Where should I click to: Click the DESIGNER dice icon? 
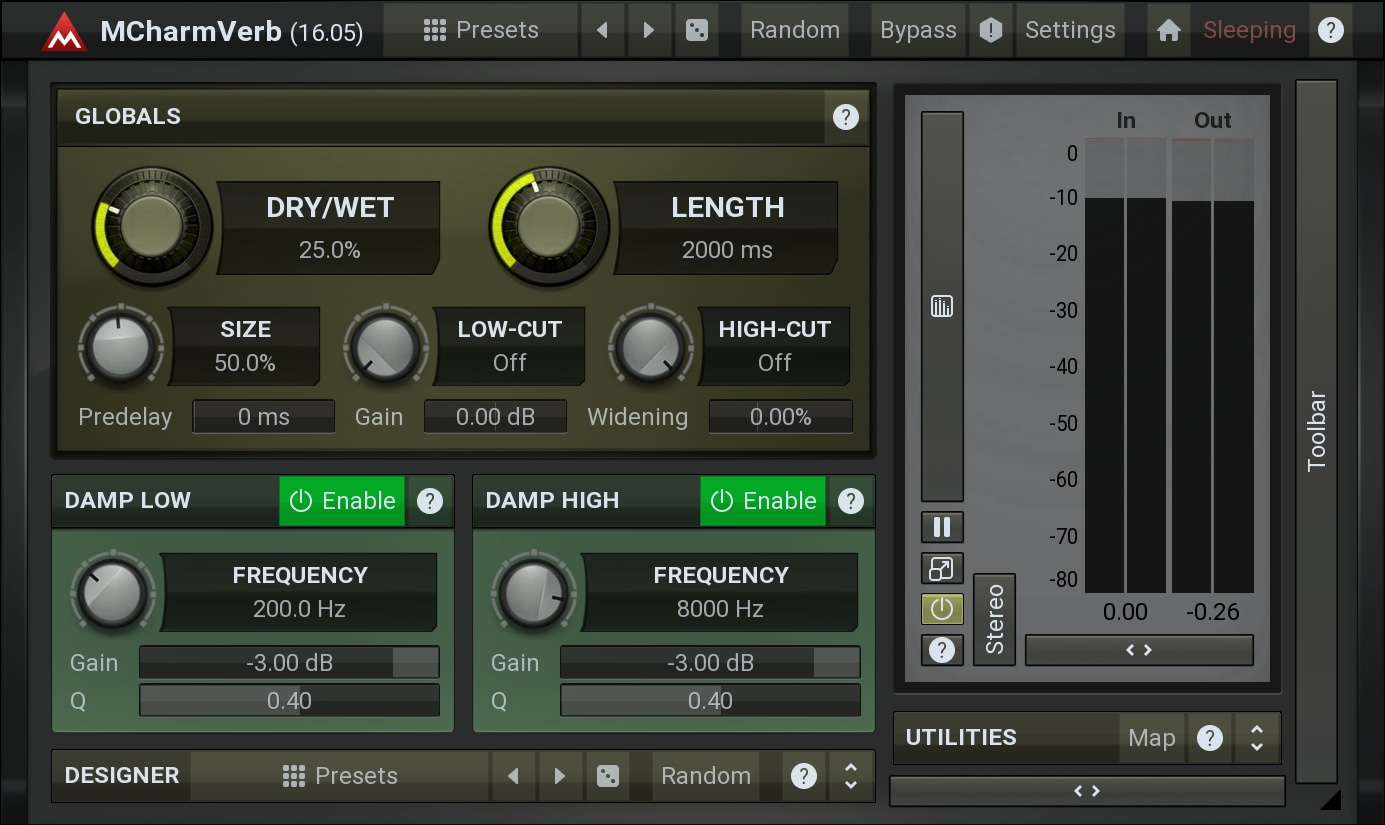607,776
